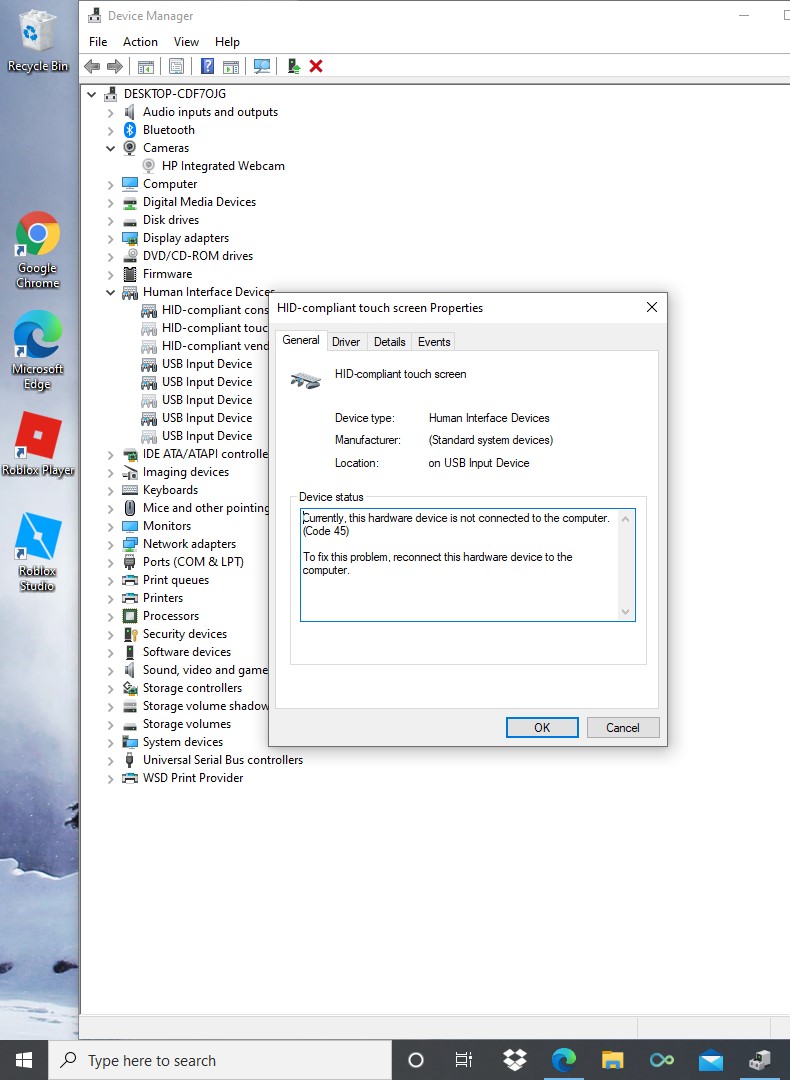Expand the WSD Print Provider category
Viewport: 790px width, 1080px height.
click(110, 778)
